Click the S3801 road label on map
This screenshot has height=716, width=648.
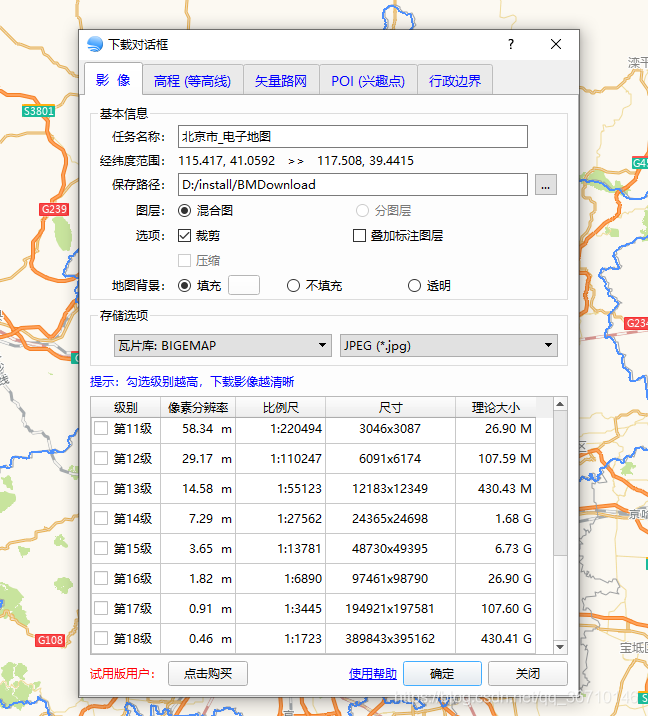[38, 111]
